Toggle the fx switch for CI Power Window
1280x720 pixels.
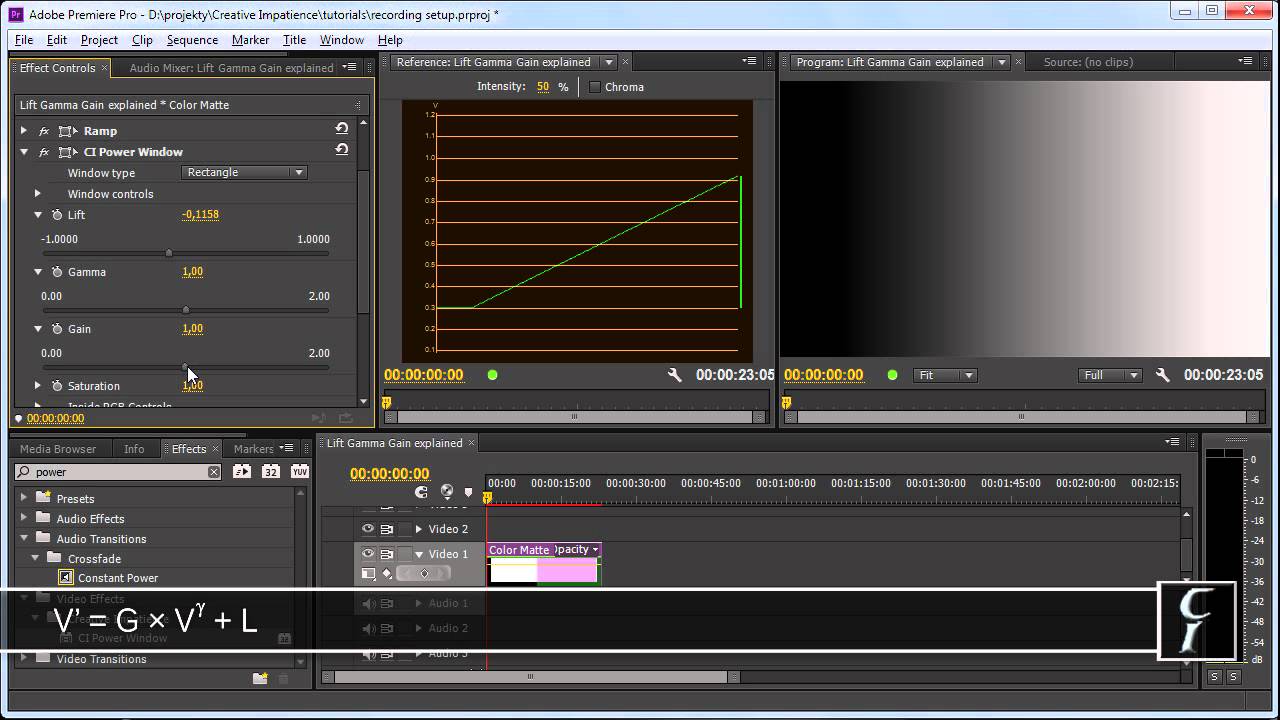click(44, 152)
